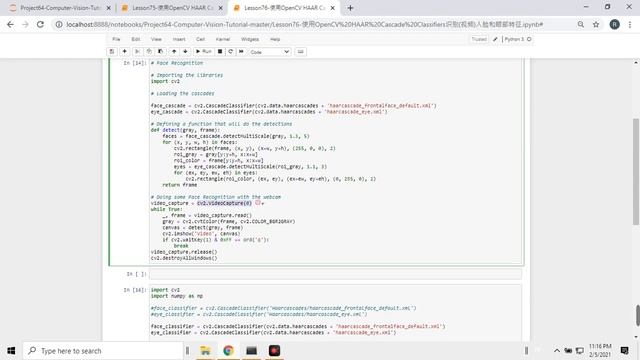
Task: Click the zoom magnifier icon in address bar
Action: pos(580,24)
